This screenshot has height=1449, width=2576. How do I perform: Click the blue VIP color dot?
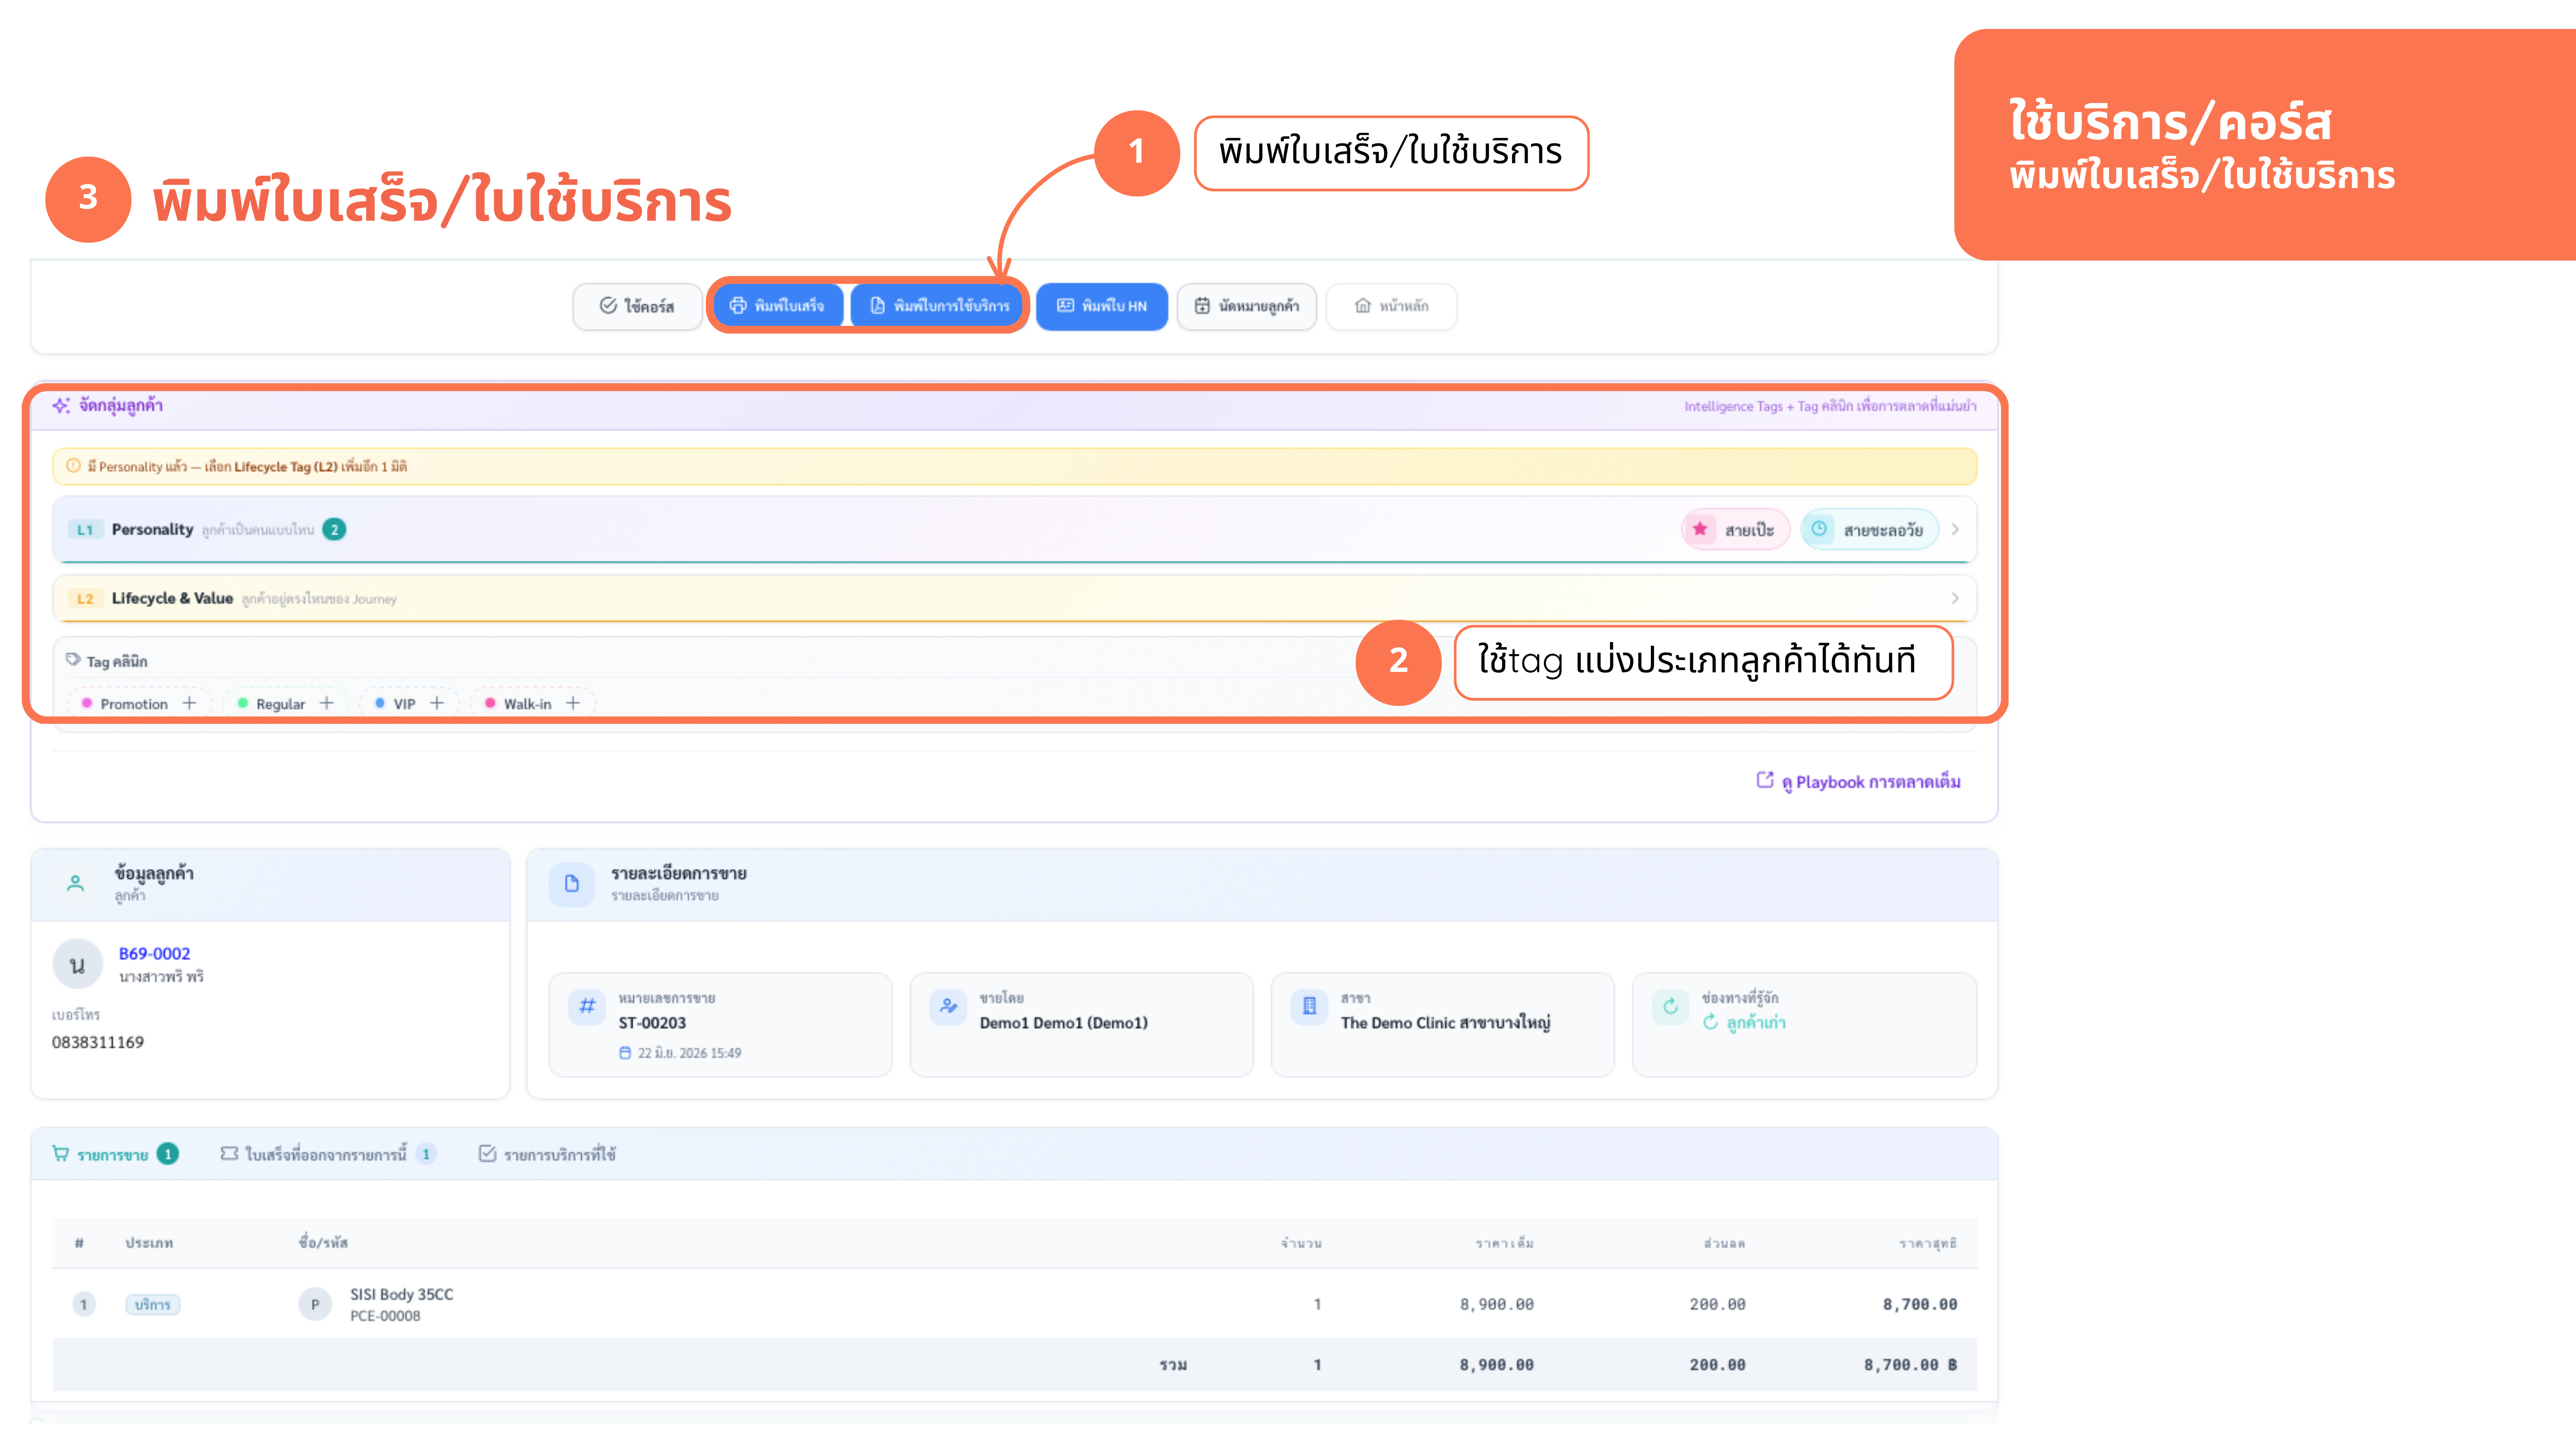[x=380, y=703]
